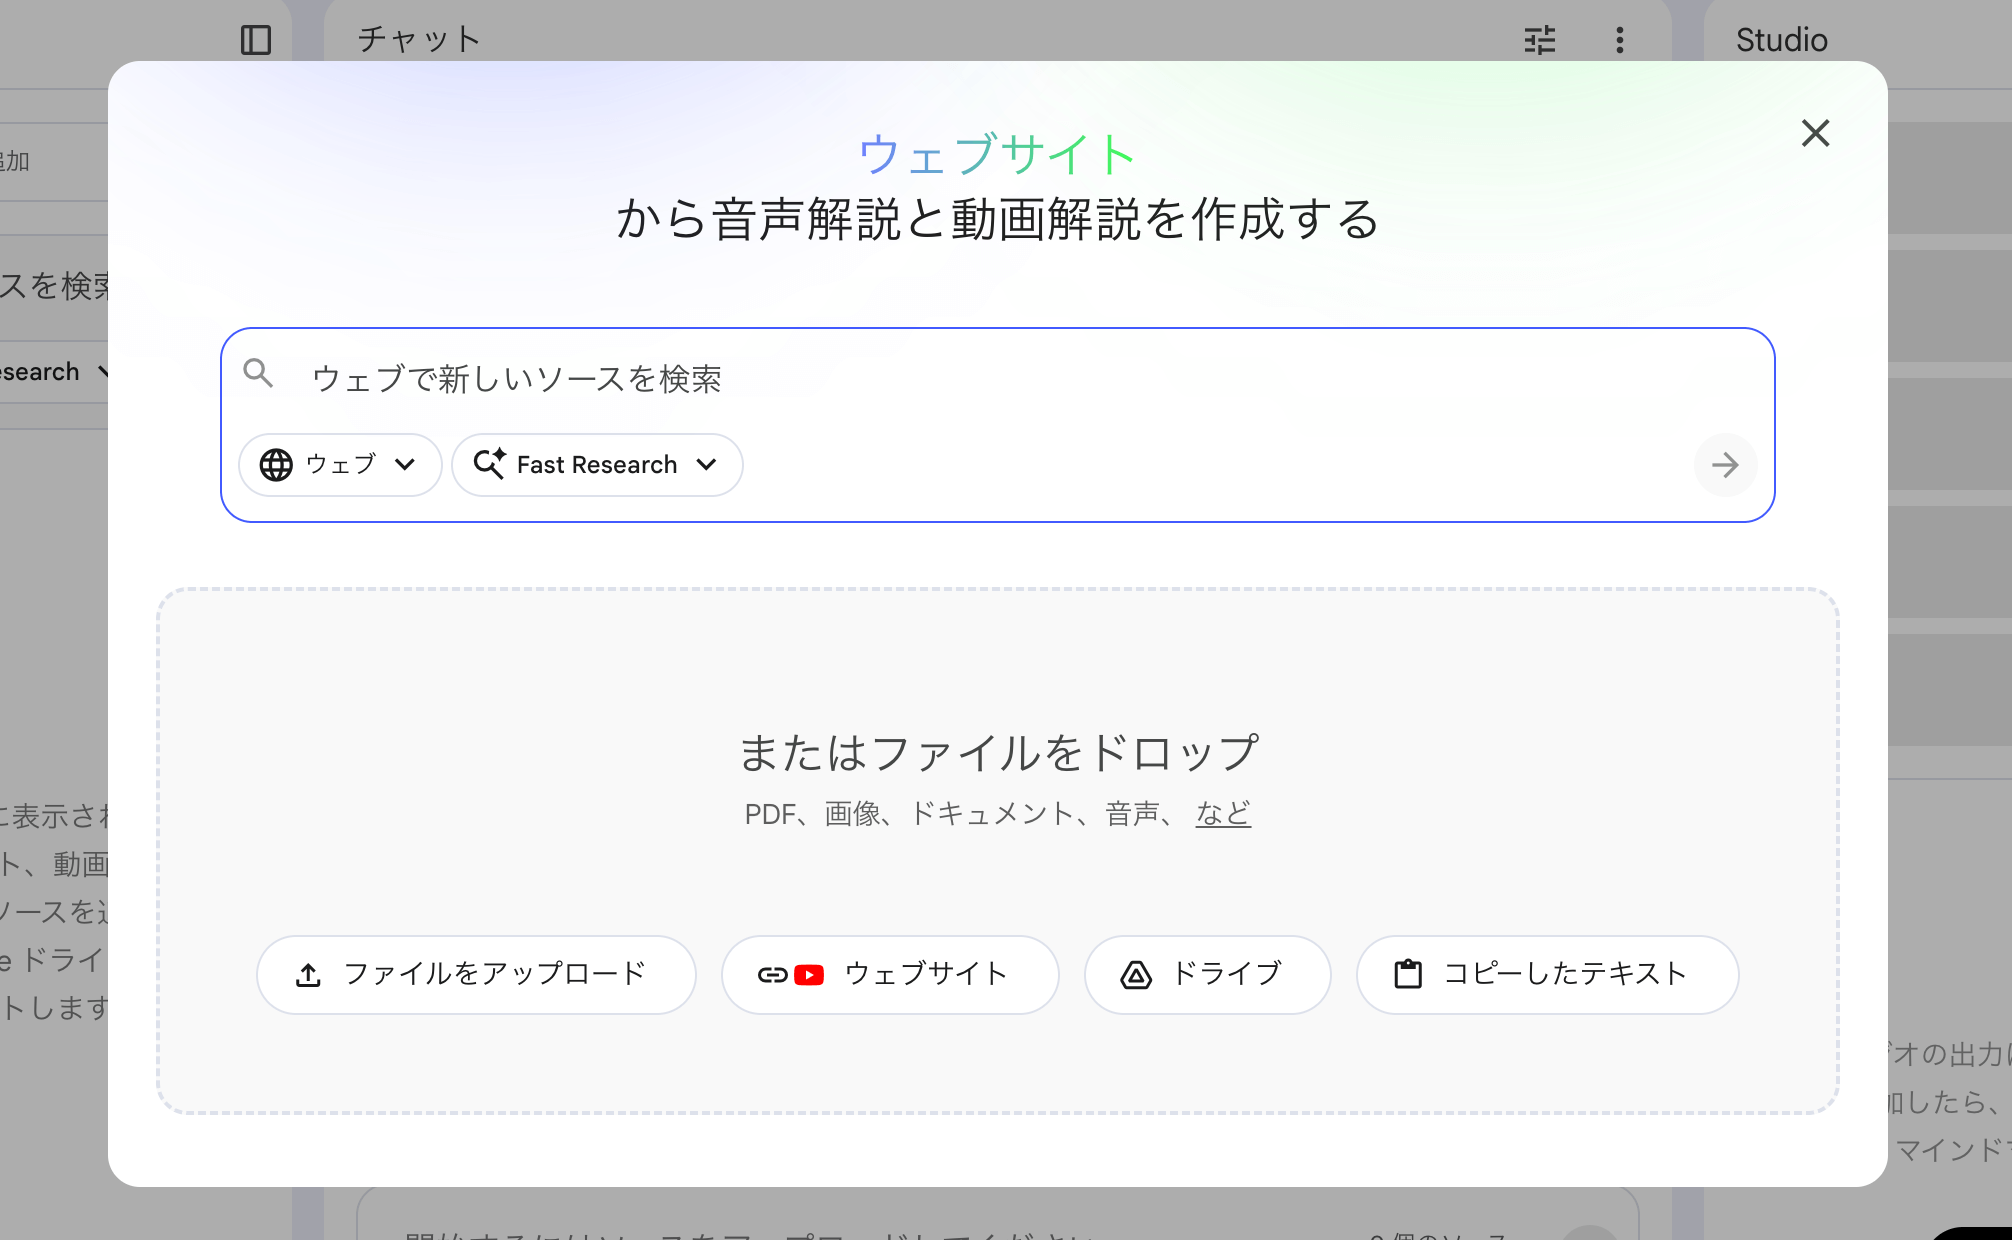2012x1240 pixels.
Task: Click the clipboard icon for copied text
Action: 1408,974
